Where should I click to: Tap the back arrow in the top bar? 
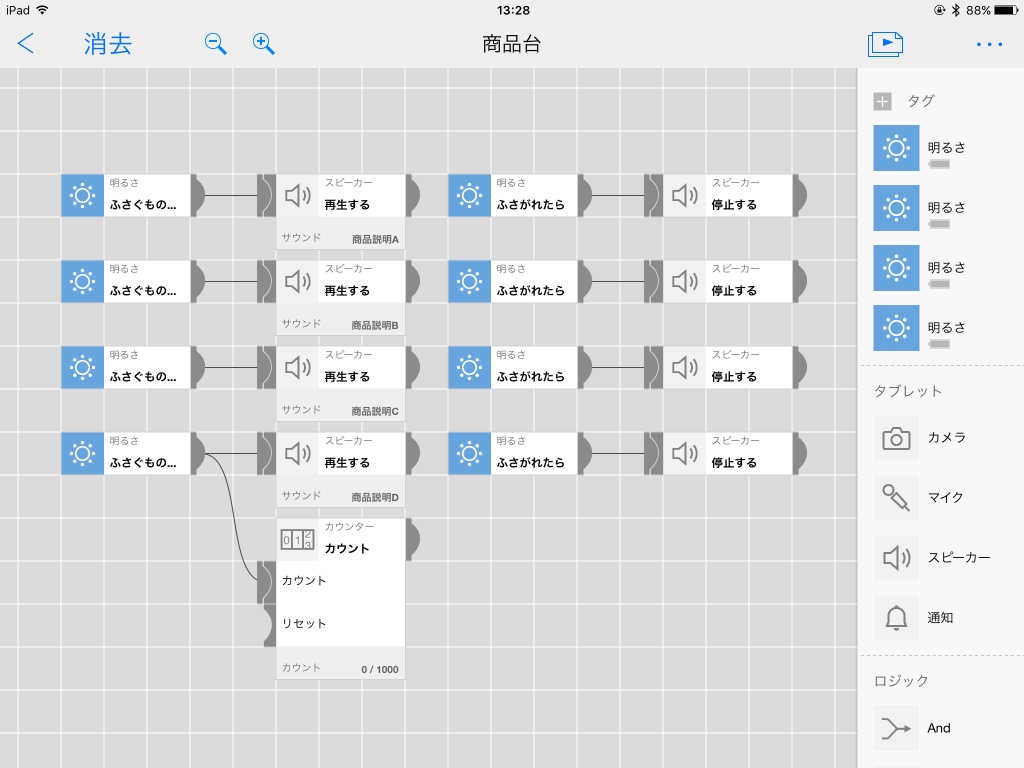(25, 44)
